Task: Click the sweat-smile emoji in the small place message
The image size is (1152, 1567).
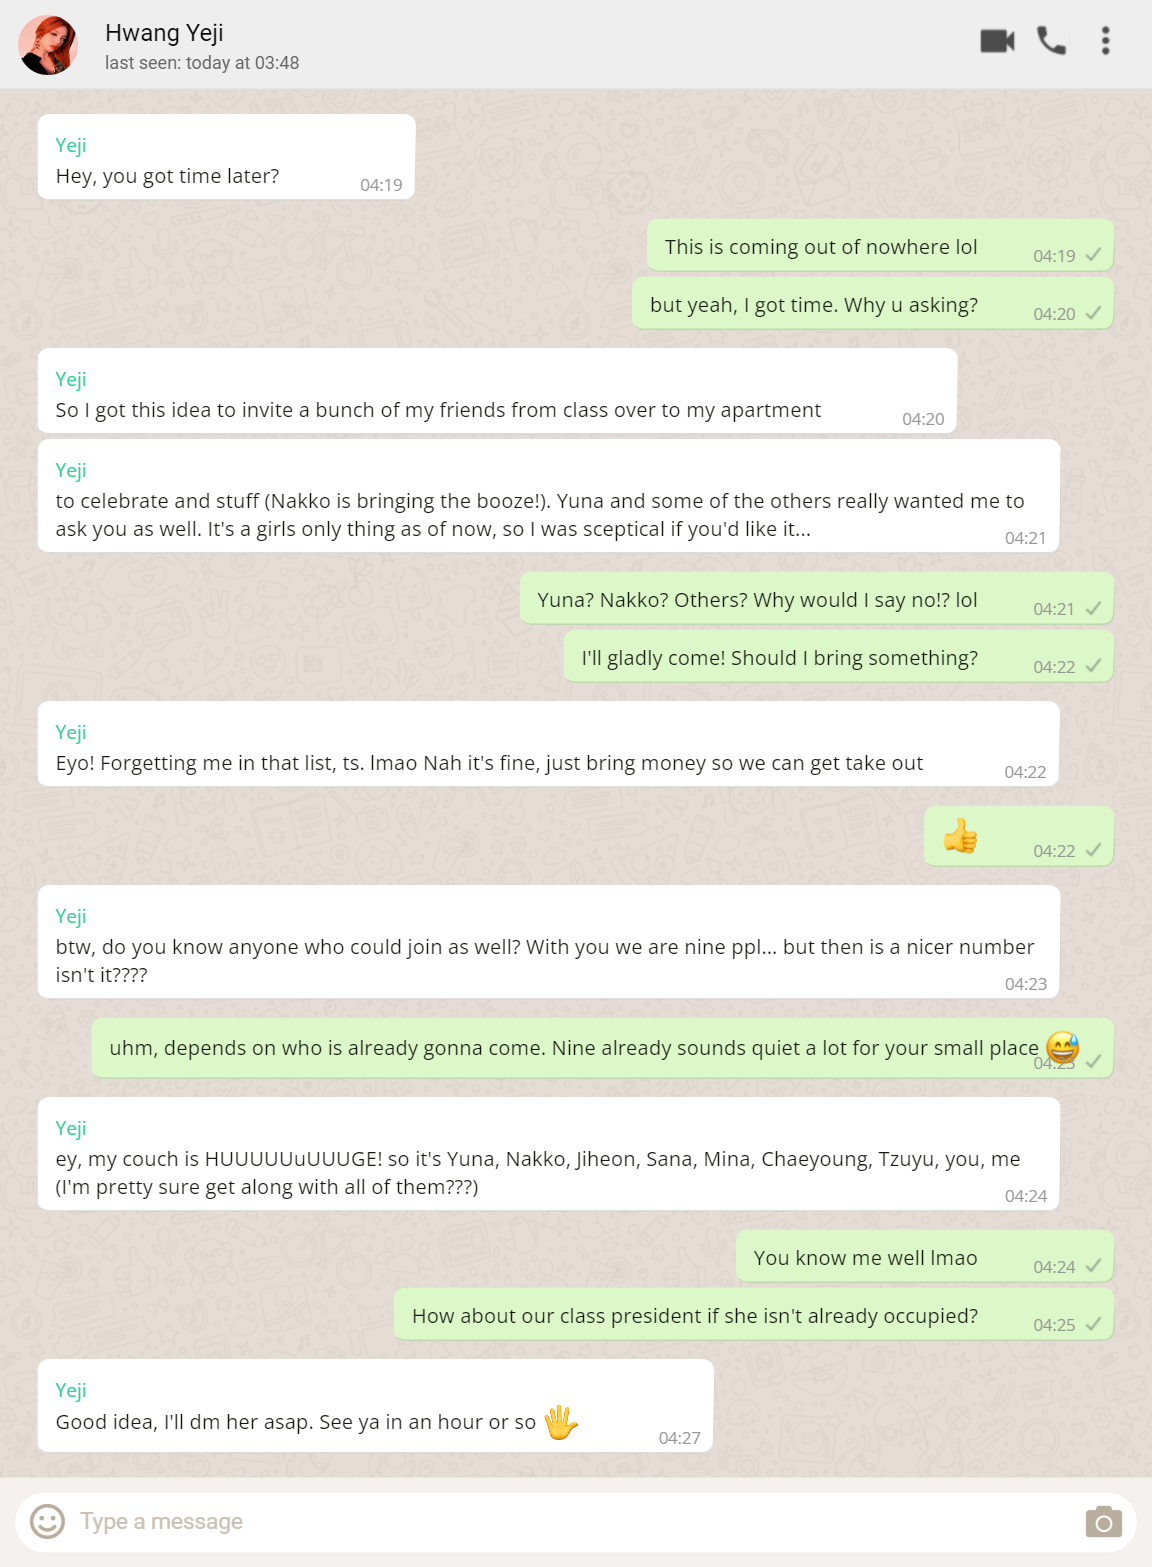Action: pos(1062,1046)
